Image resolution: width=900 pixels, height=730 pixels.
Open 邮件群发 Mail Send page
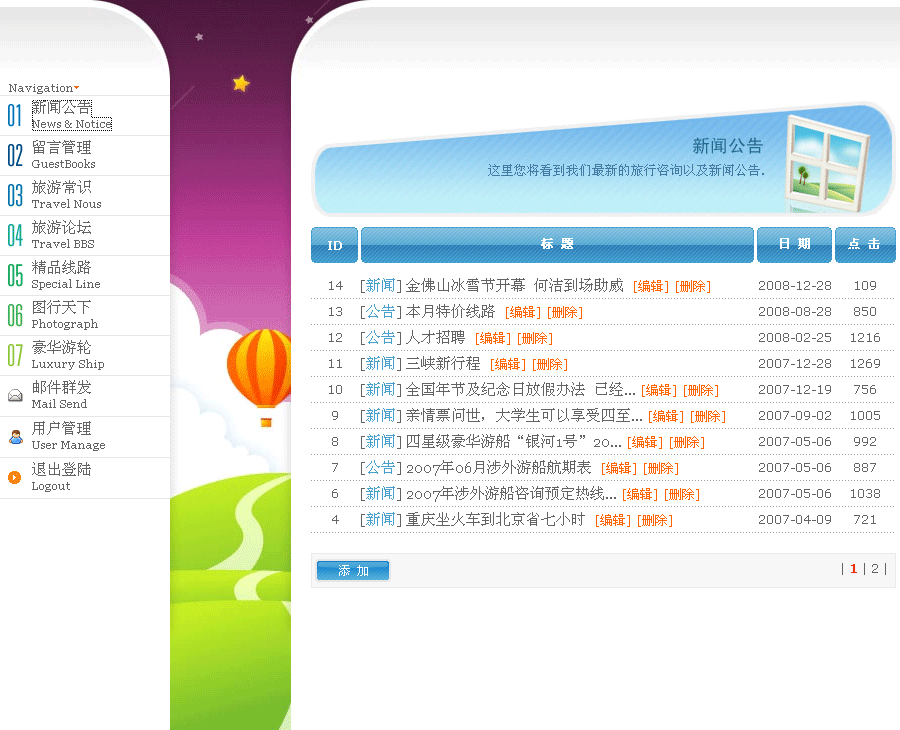point(61,395)
